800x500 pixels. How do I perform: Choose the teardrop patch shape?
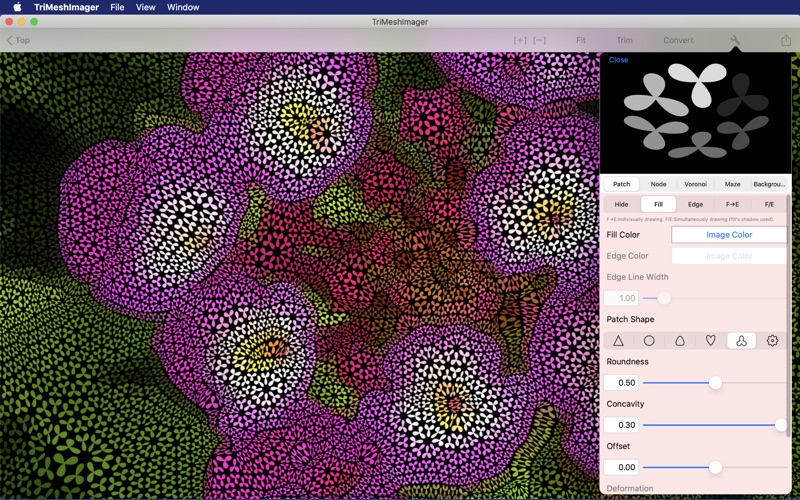pyautogui.click(x=680, y=341)
